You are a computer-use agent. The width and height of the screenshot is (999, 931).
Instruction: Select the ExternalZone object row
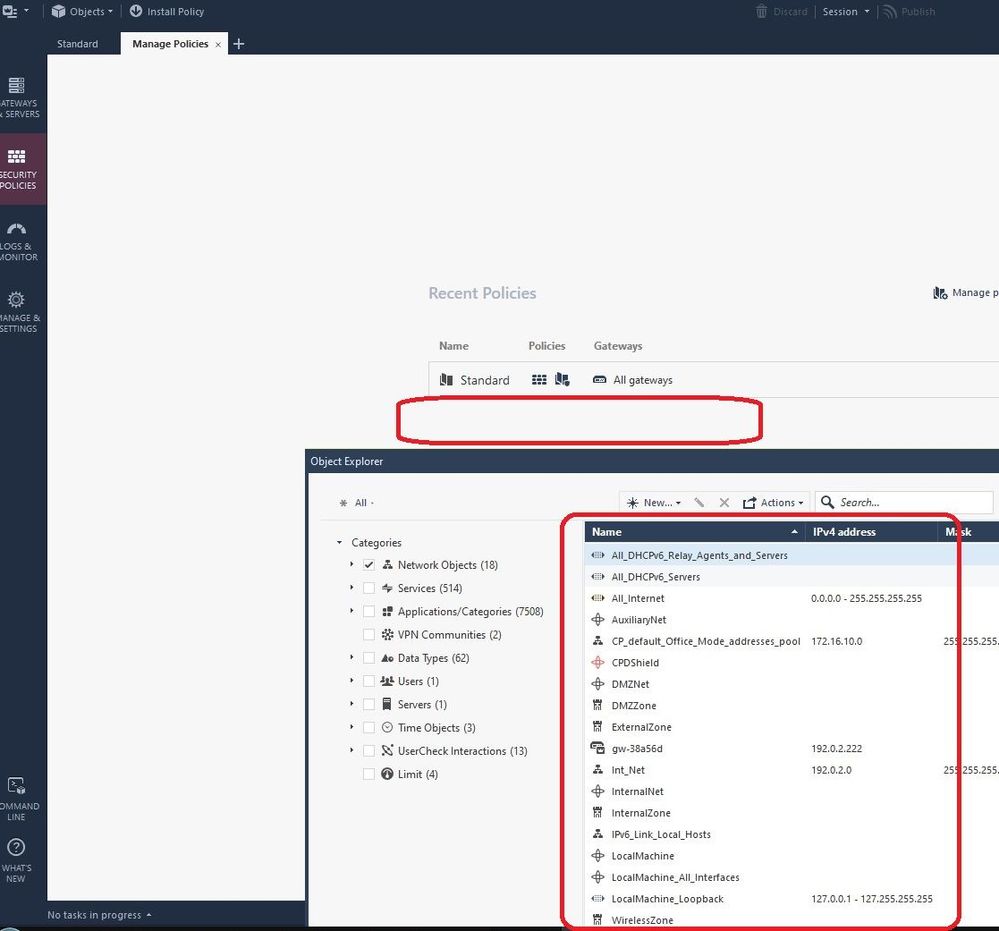coord(791,727)
